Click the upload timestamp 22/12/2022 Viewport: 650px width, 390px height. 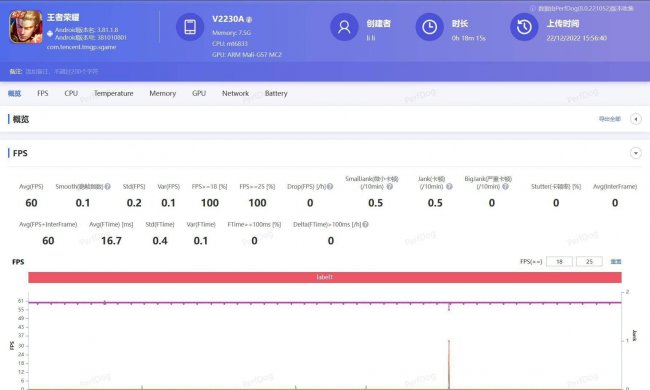(x=577, y=38)
